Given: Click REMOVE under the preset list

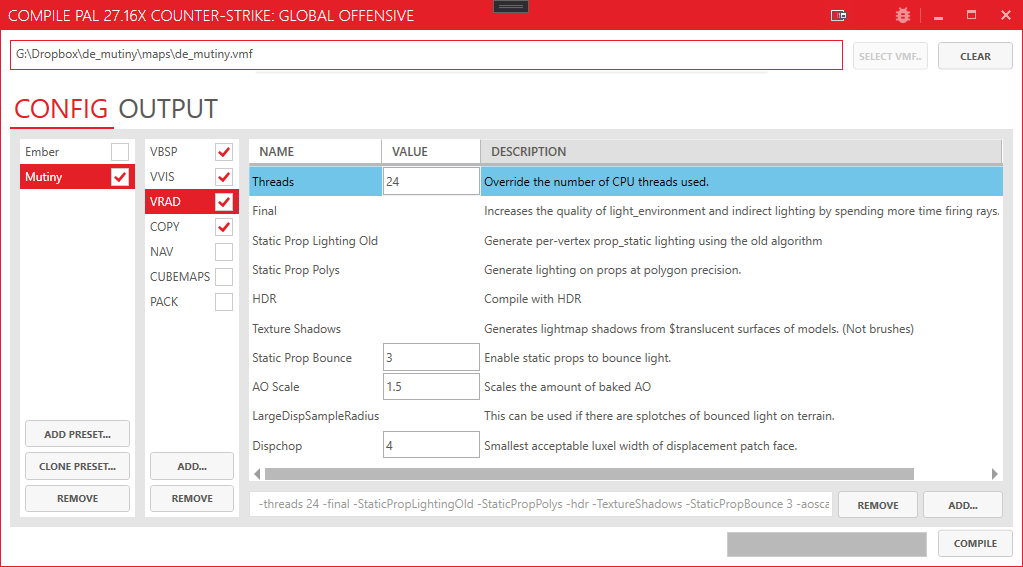Looking at the screenshot, I should (78, 498).
